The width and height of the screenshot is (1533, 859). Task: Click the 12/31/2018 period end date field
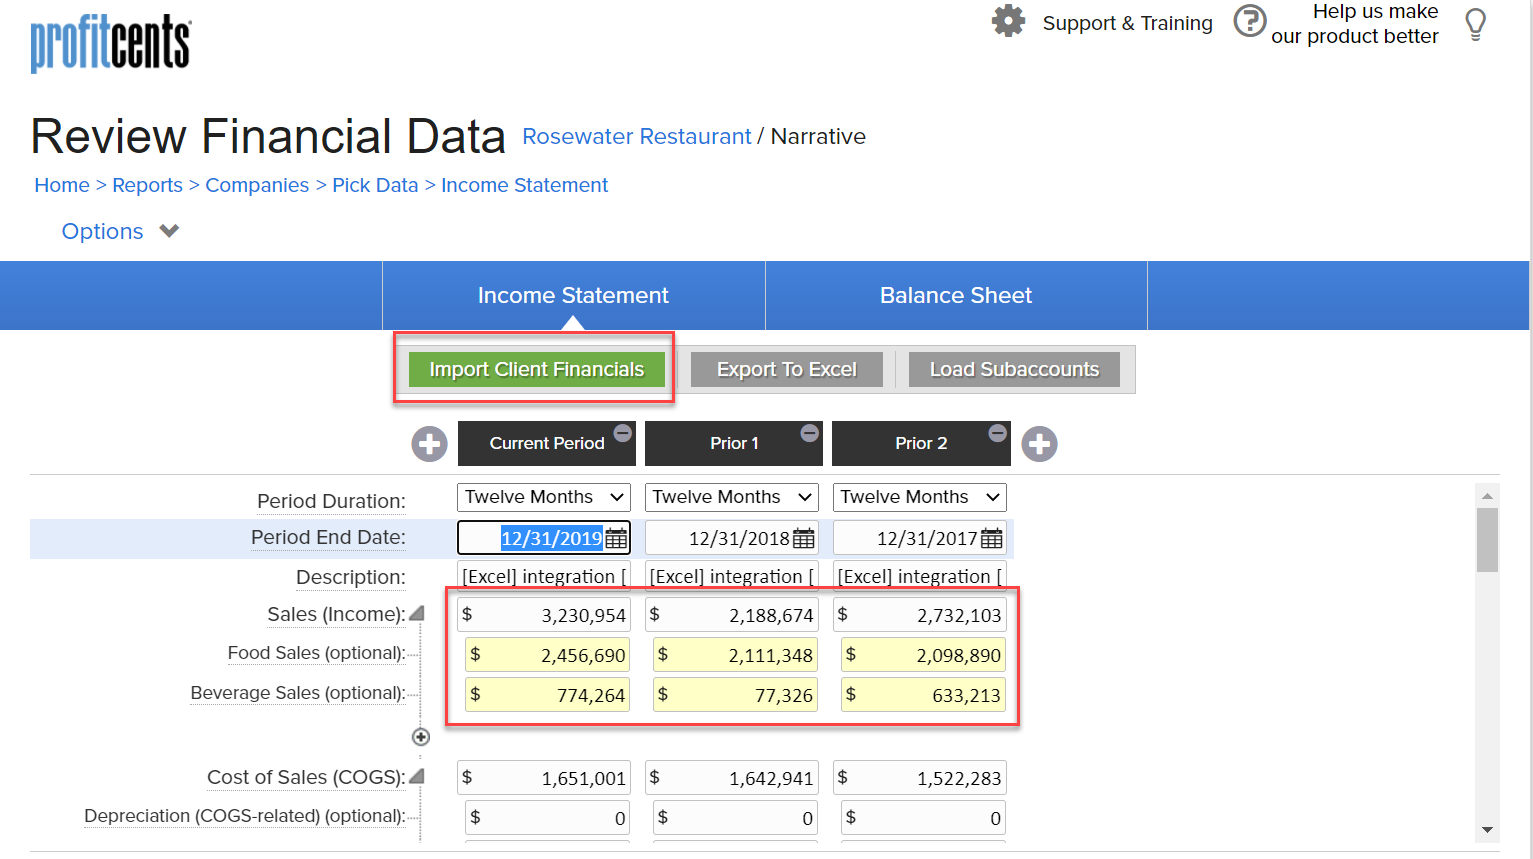pos(732,538)
